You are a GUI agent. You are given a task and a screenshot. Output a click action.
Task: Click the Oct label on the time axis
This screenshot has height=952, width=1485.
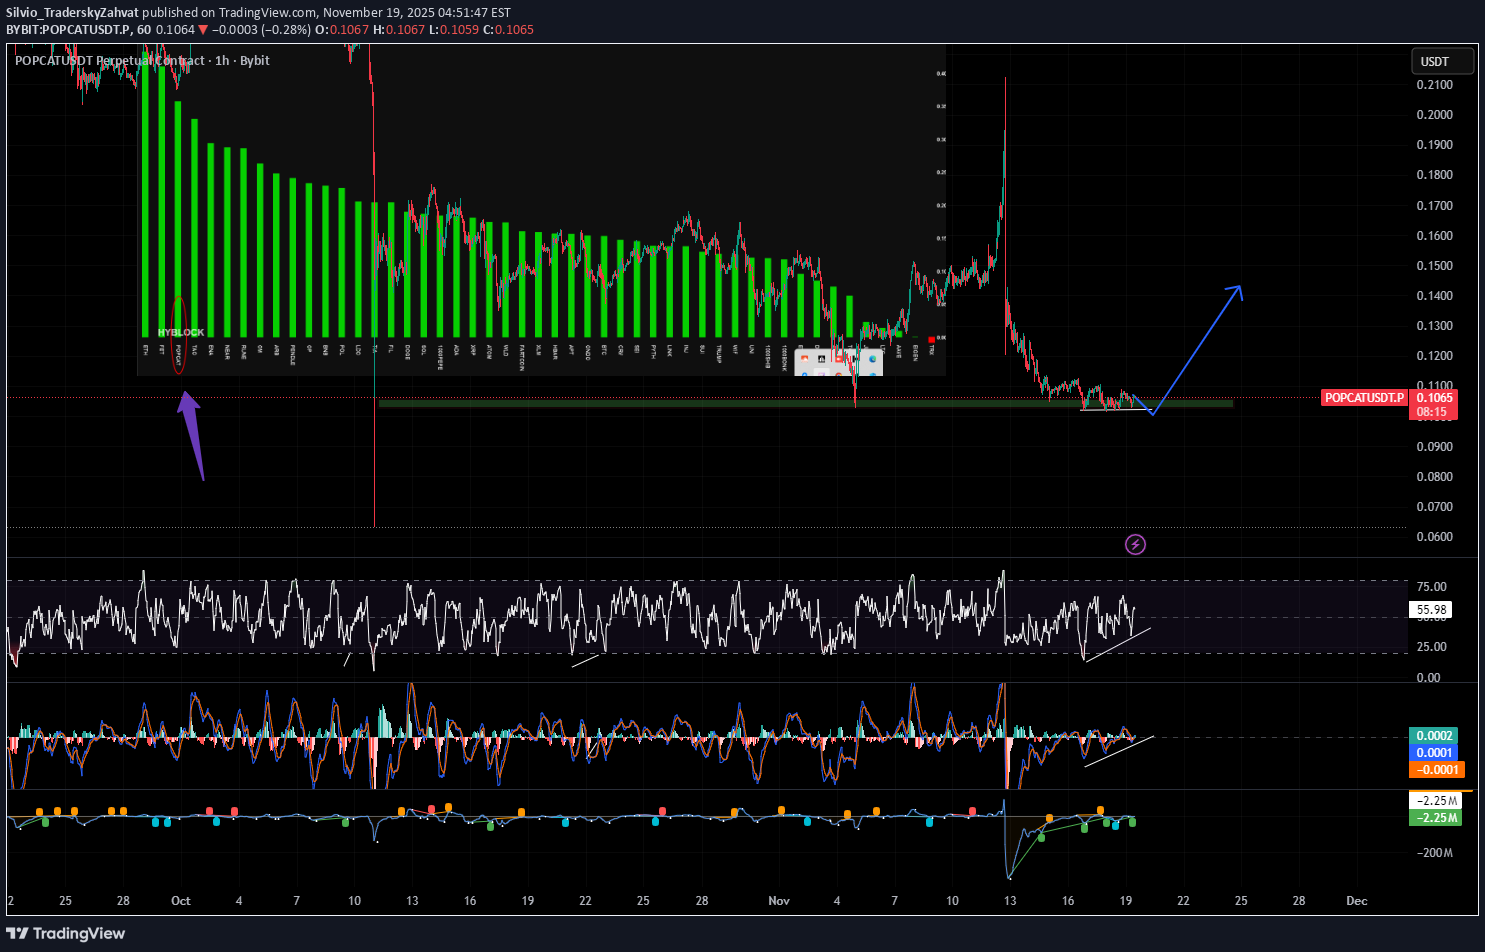click(180, 901)
